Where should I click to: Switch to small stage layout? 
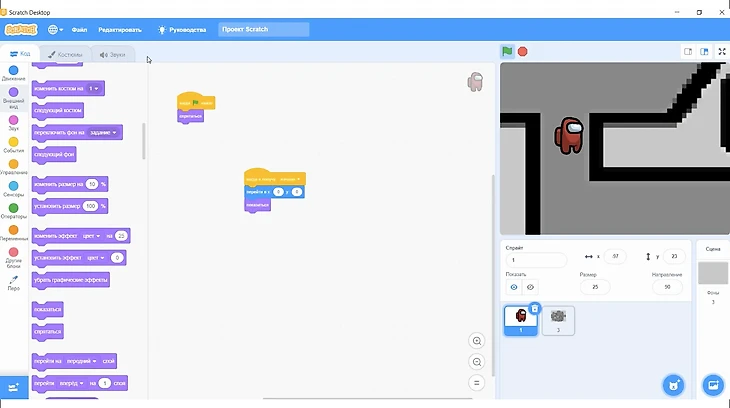coord(688,52)
